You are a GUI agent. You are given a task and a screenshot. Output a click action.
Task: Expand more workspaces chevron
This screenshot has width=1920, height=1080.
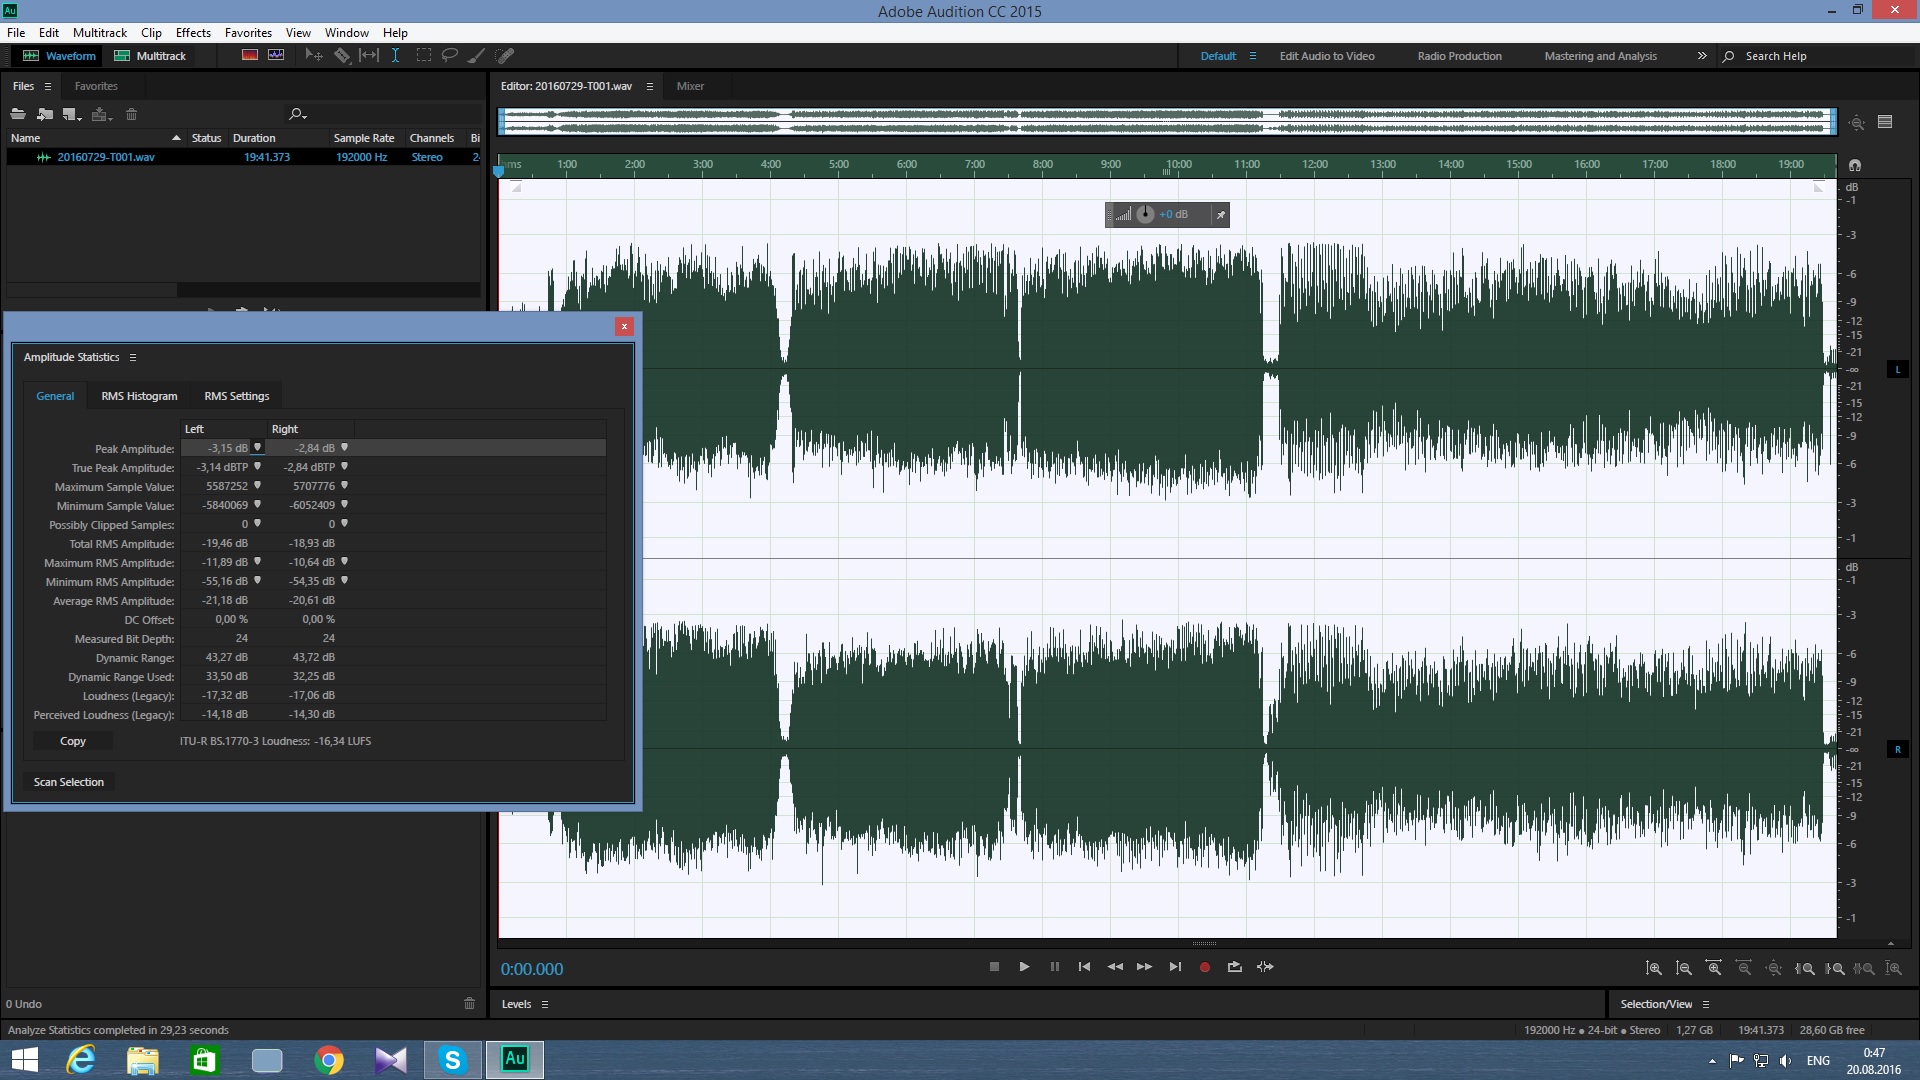coord(1702,56)
